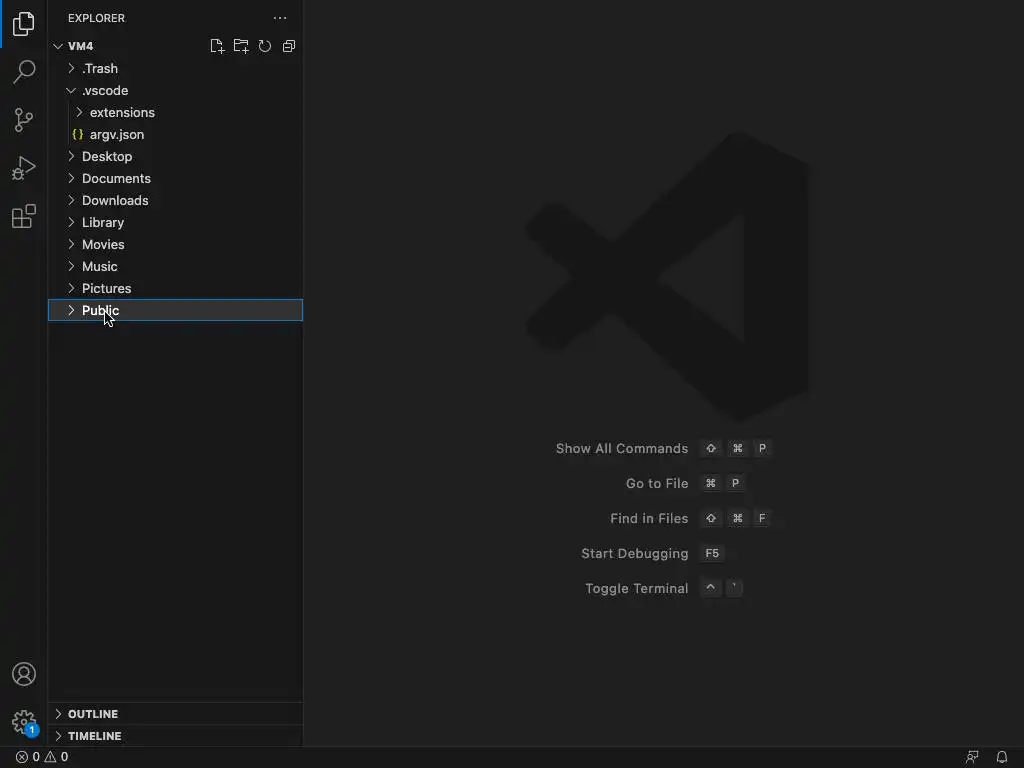Open the argv.json file
This screenshot has width=1024, height=768.
click(117, 135)
